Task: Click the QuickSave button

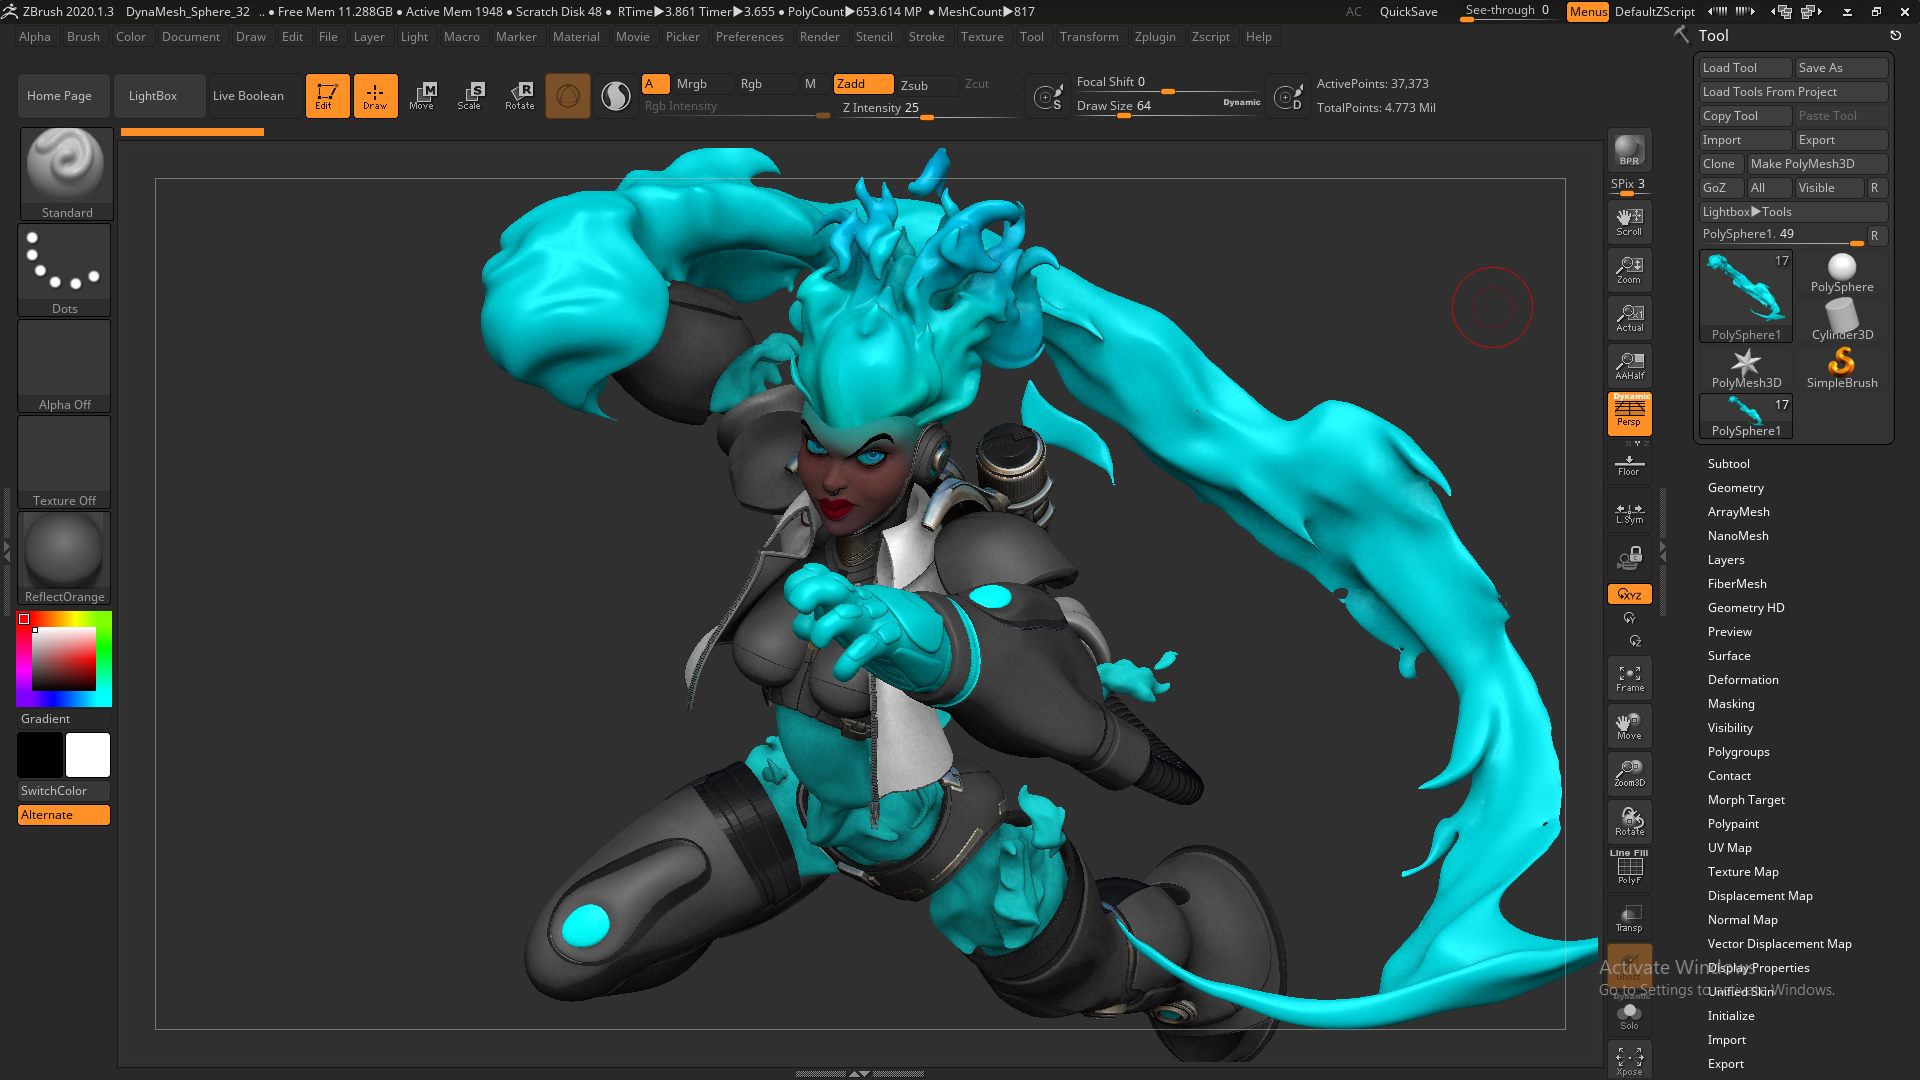Action: 1408,12
